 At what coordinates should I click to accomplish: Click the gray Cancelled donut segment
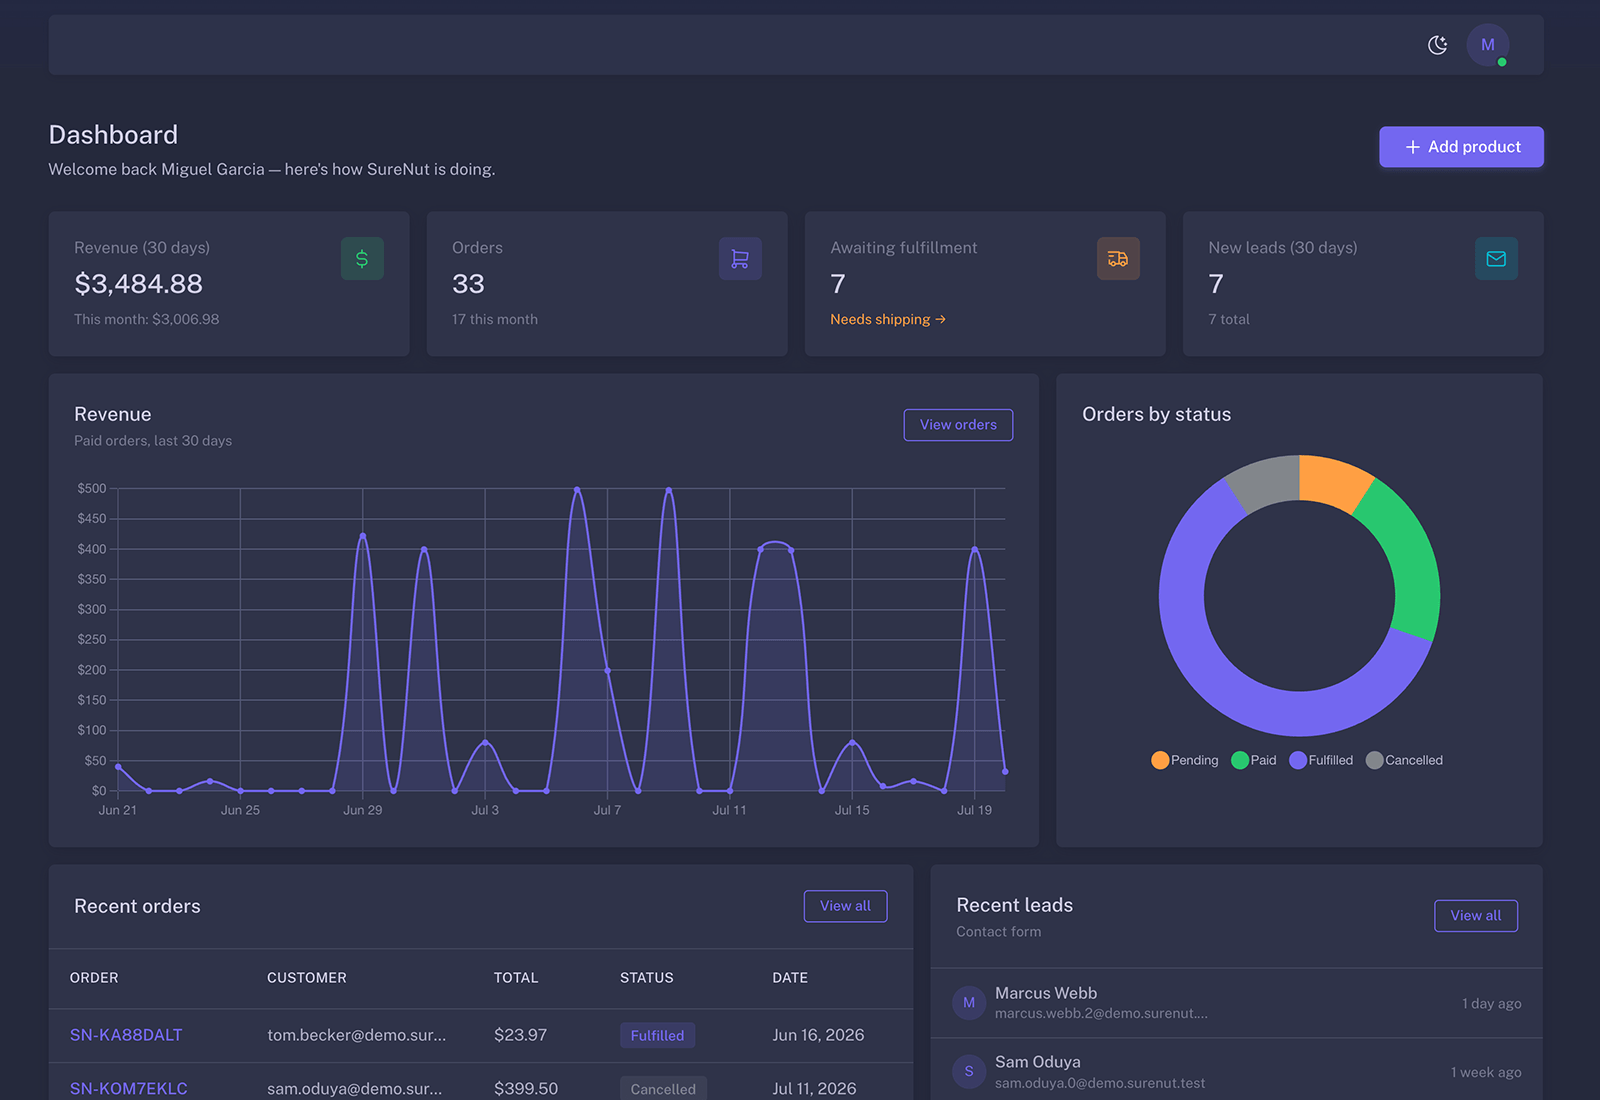coord(1264,481)
